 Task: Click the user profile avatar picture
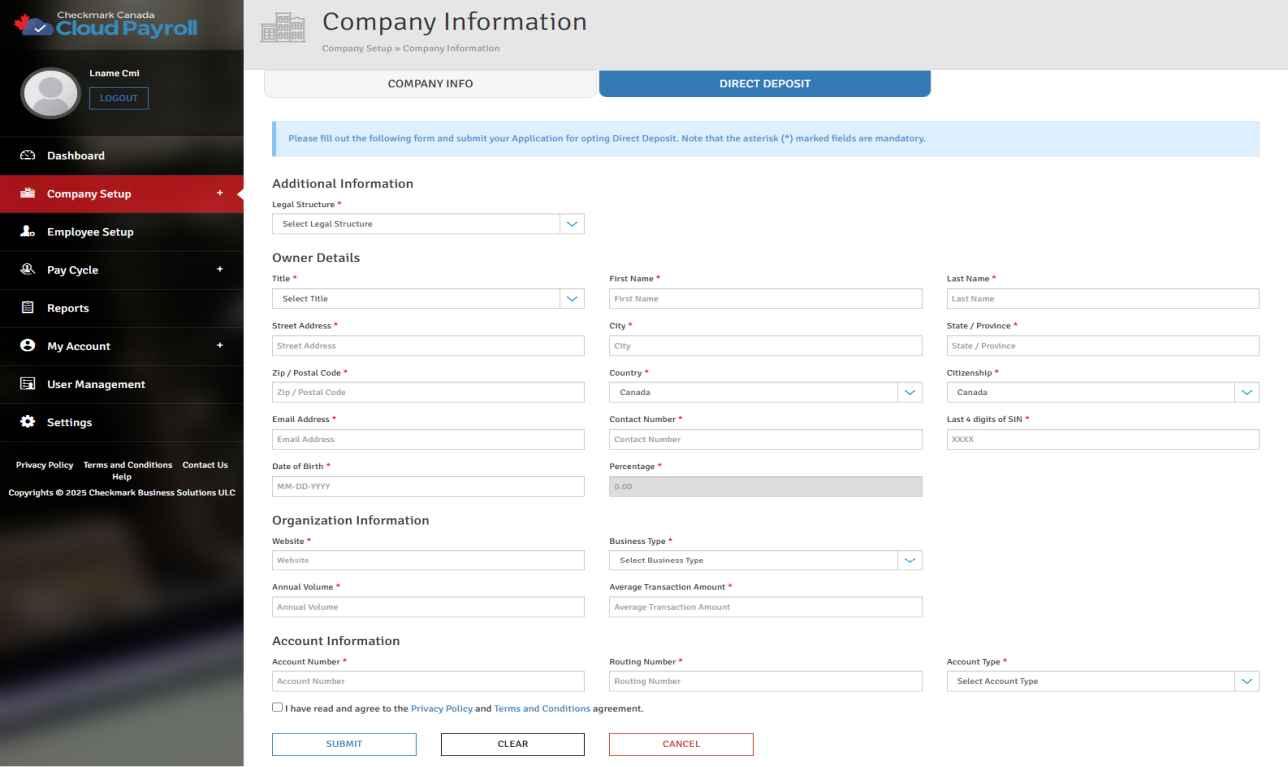click(x=50, y=93)
